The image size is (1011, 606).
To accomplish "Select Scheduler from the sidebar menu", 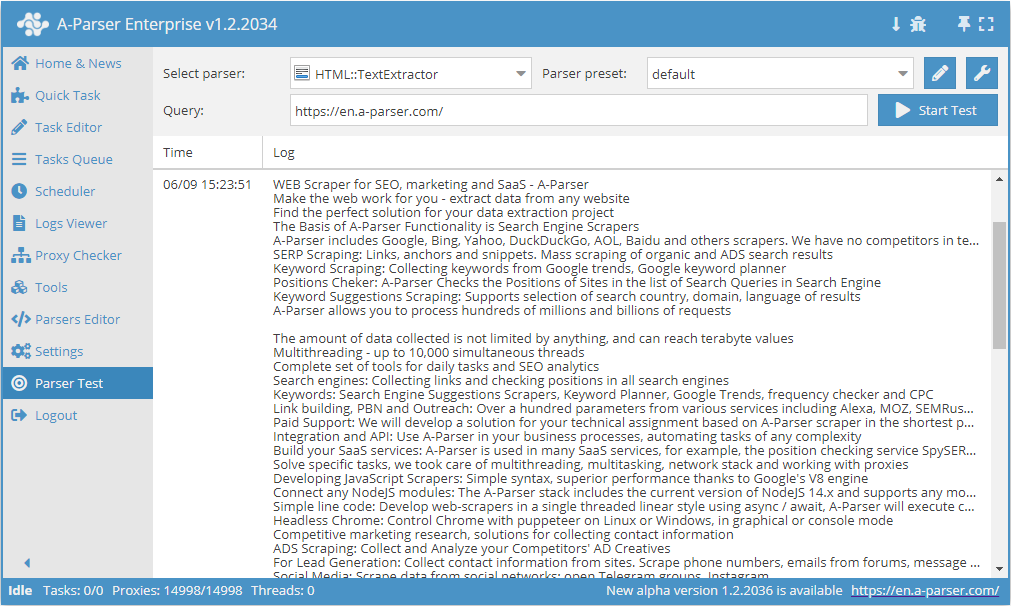I will 65,191.
